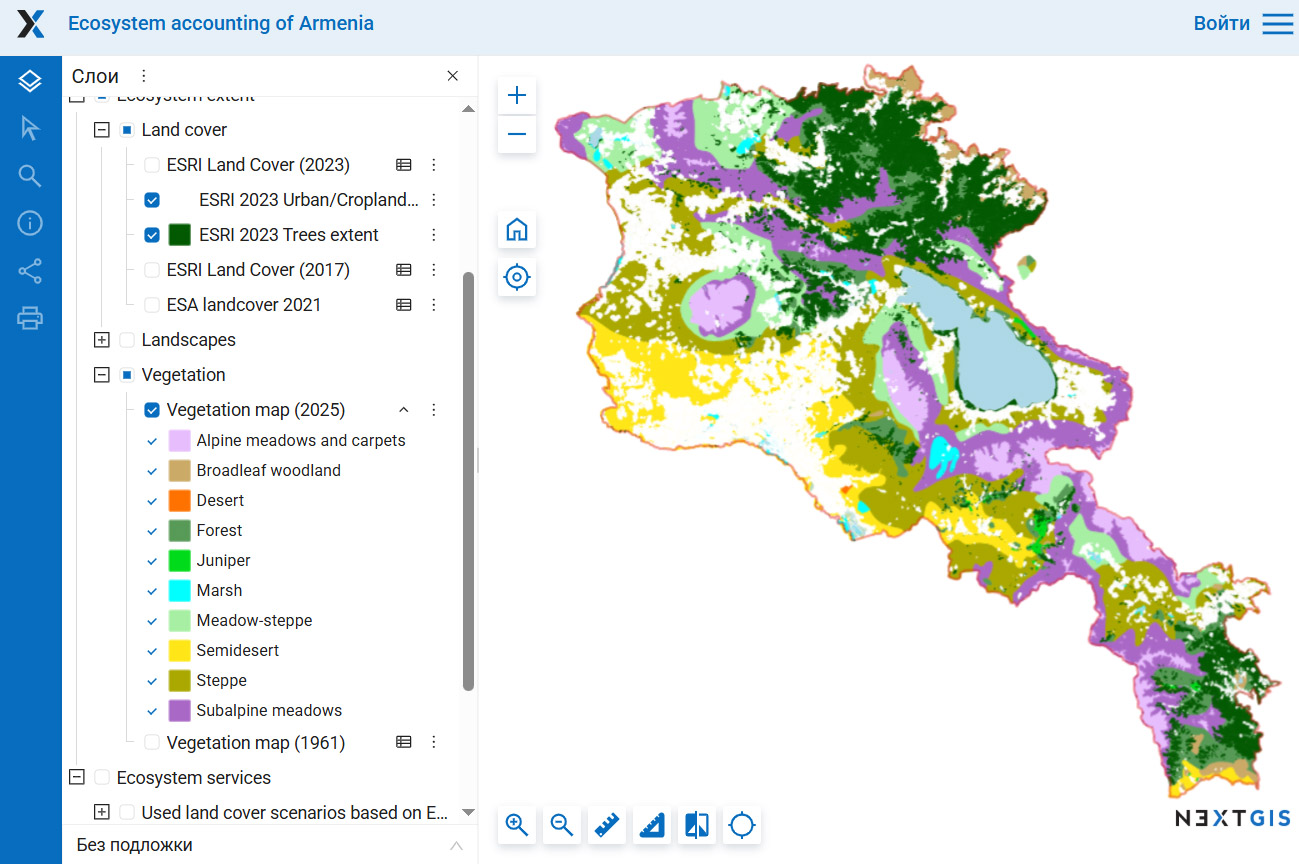Activate the measure distance ruler tool
Viewport: 1299px width, 864px height.
607,825
